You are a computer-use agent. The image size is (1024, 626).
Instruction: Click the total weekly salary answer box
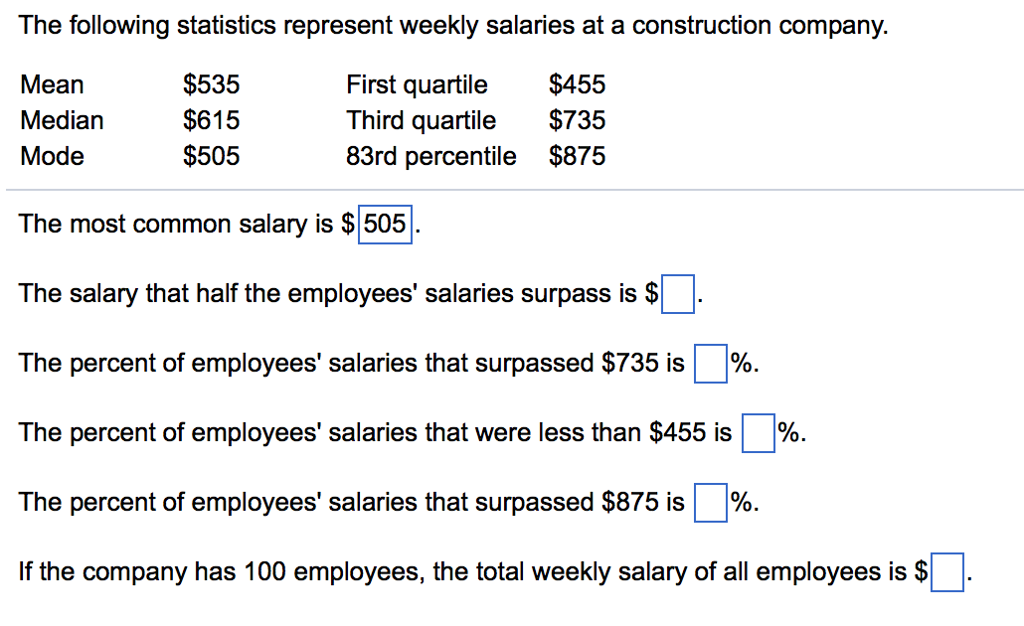tap(947, 571)
